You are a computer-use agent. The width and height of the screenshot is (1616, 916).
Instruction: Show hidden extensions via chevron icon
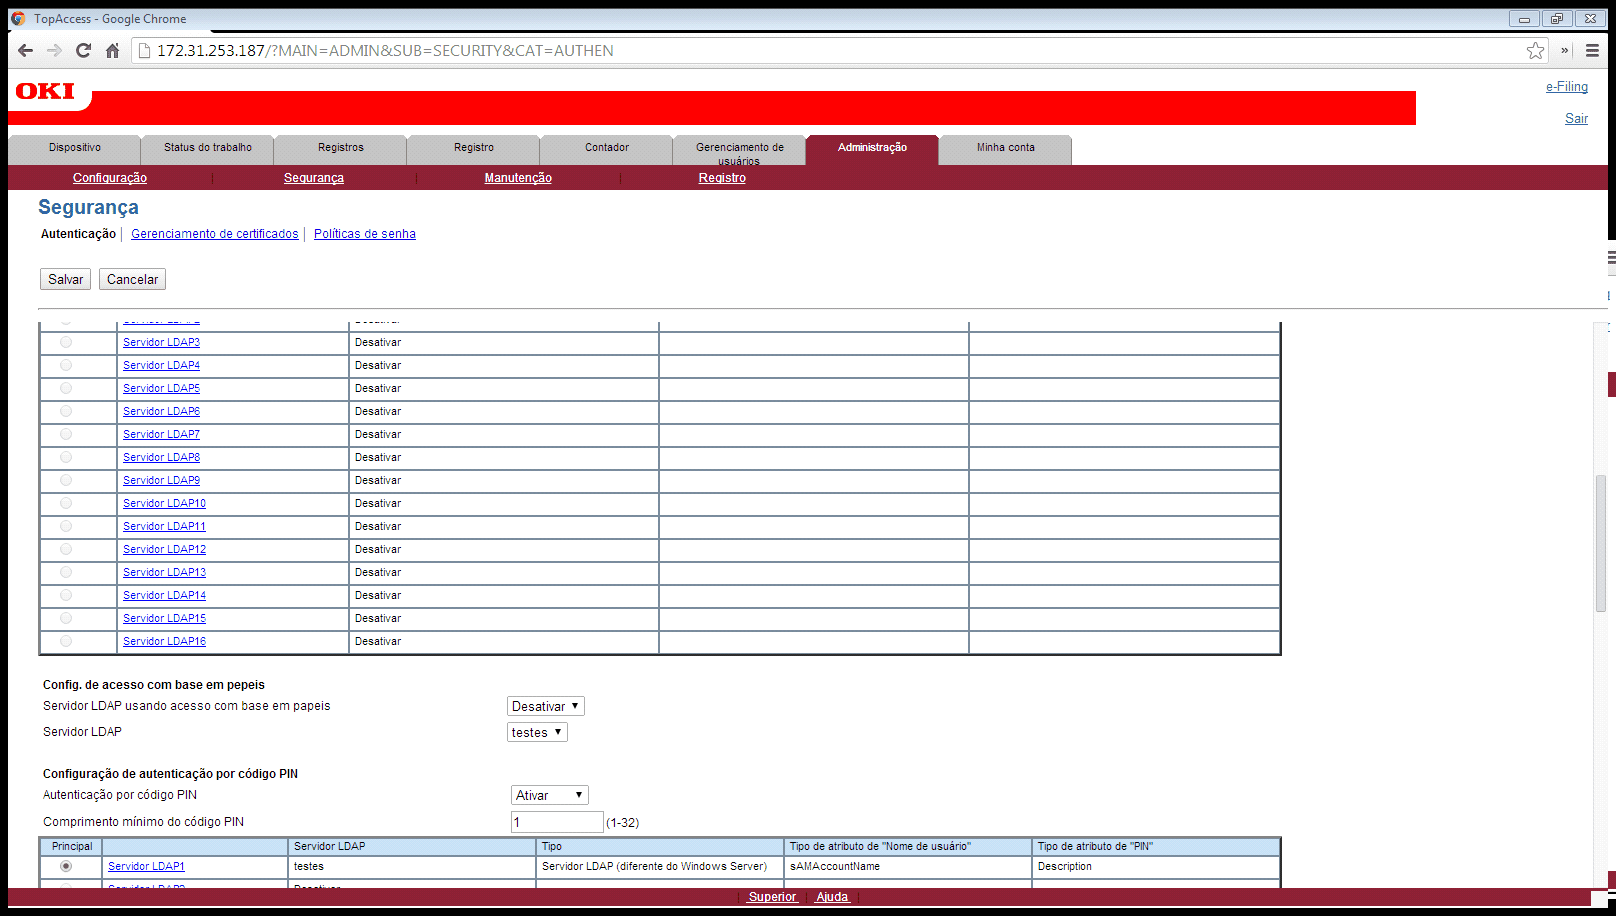coord(1565,51)
